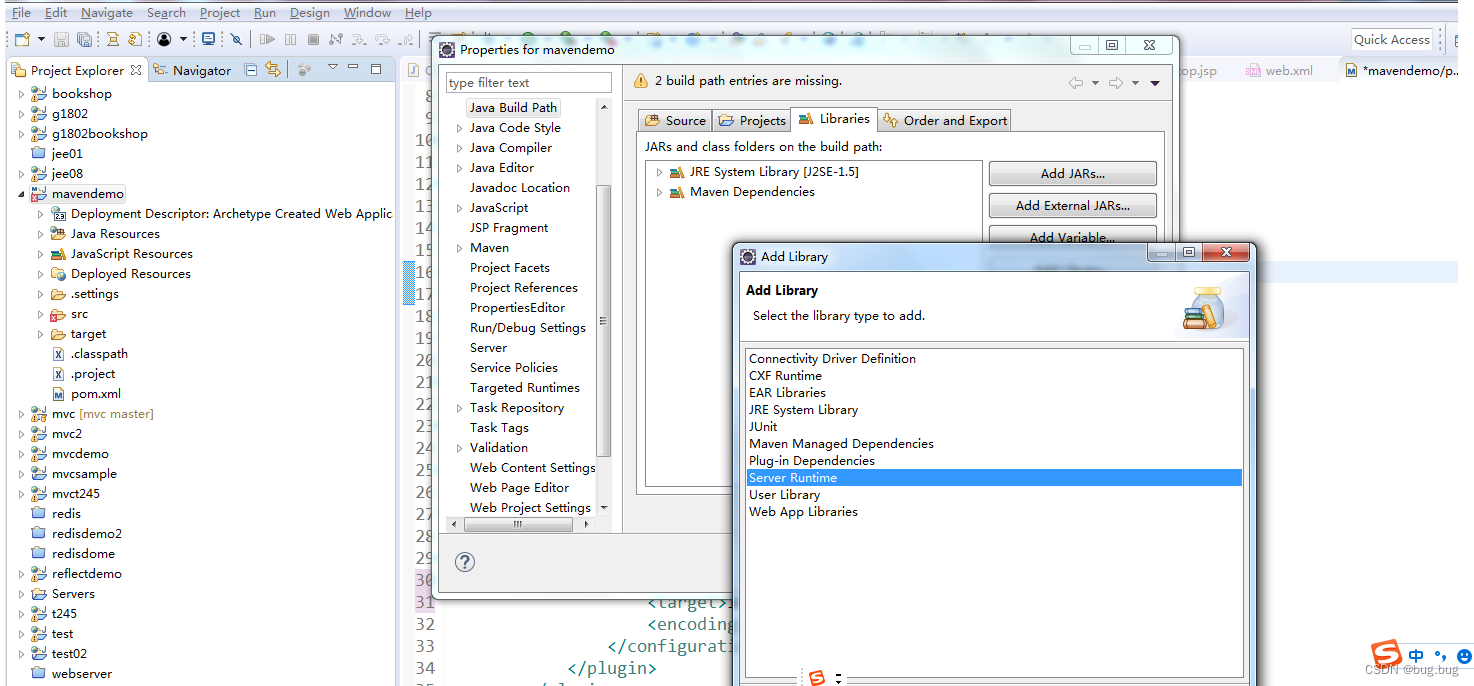Click the properties list vertical scrollbar

coord(603,320)
